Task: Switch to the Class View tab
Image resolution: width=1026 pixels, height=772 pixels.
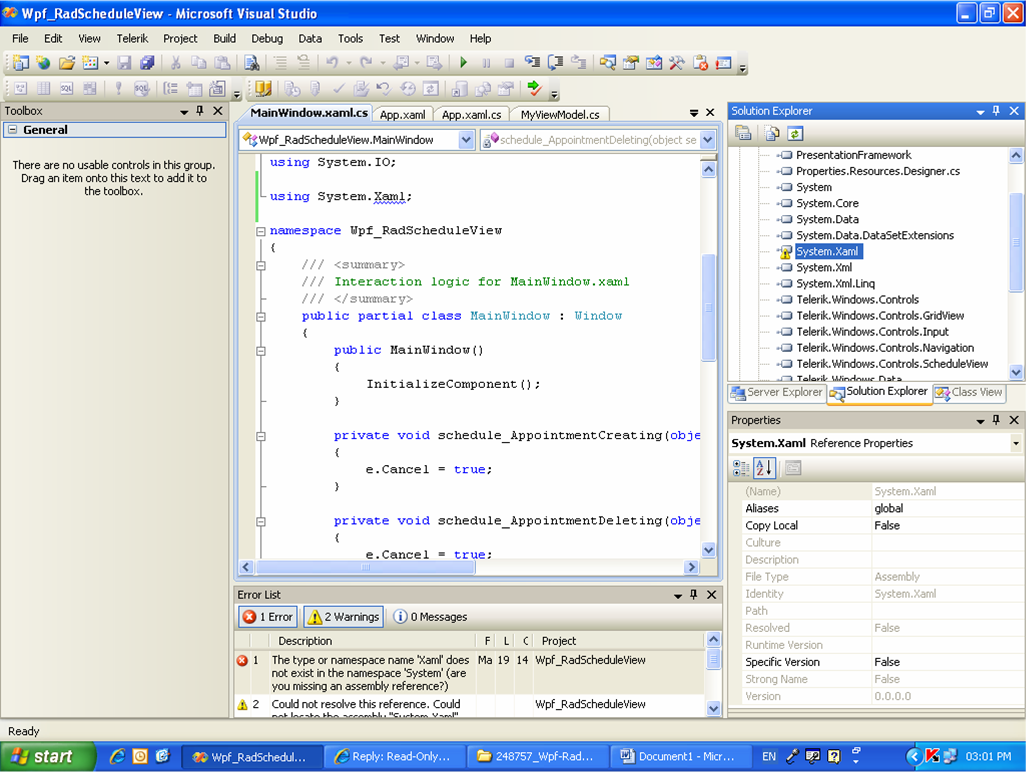Action: [968, 393]
